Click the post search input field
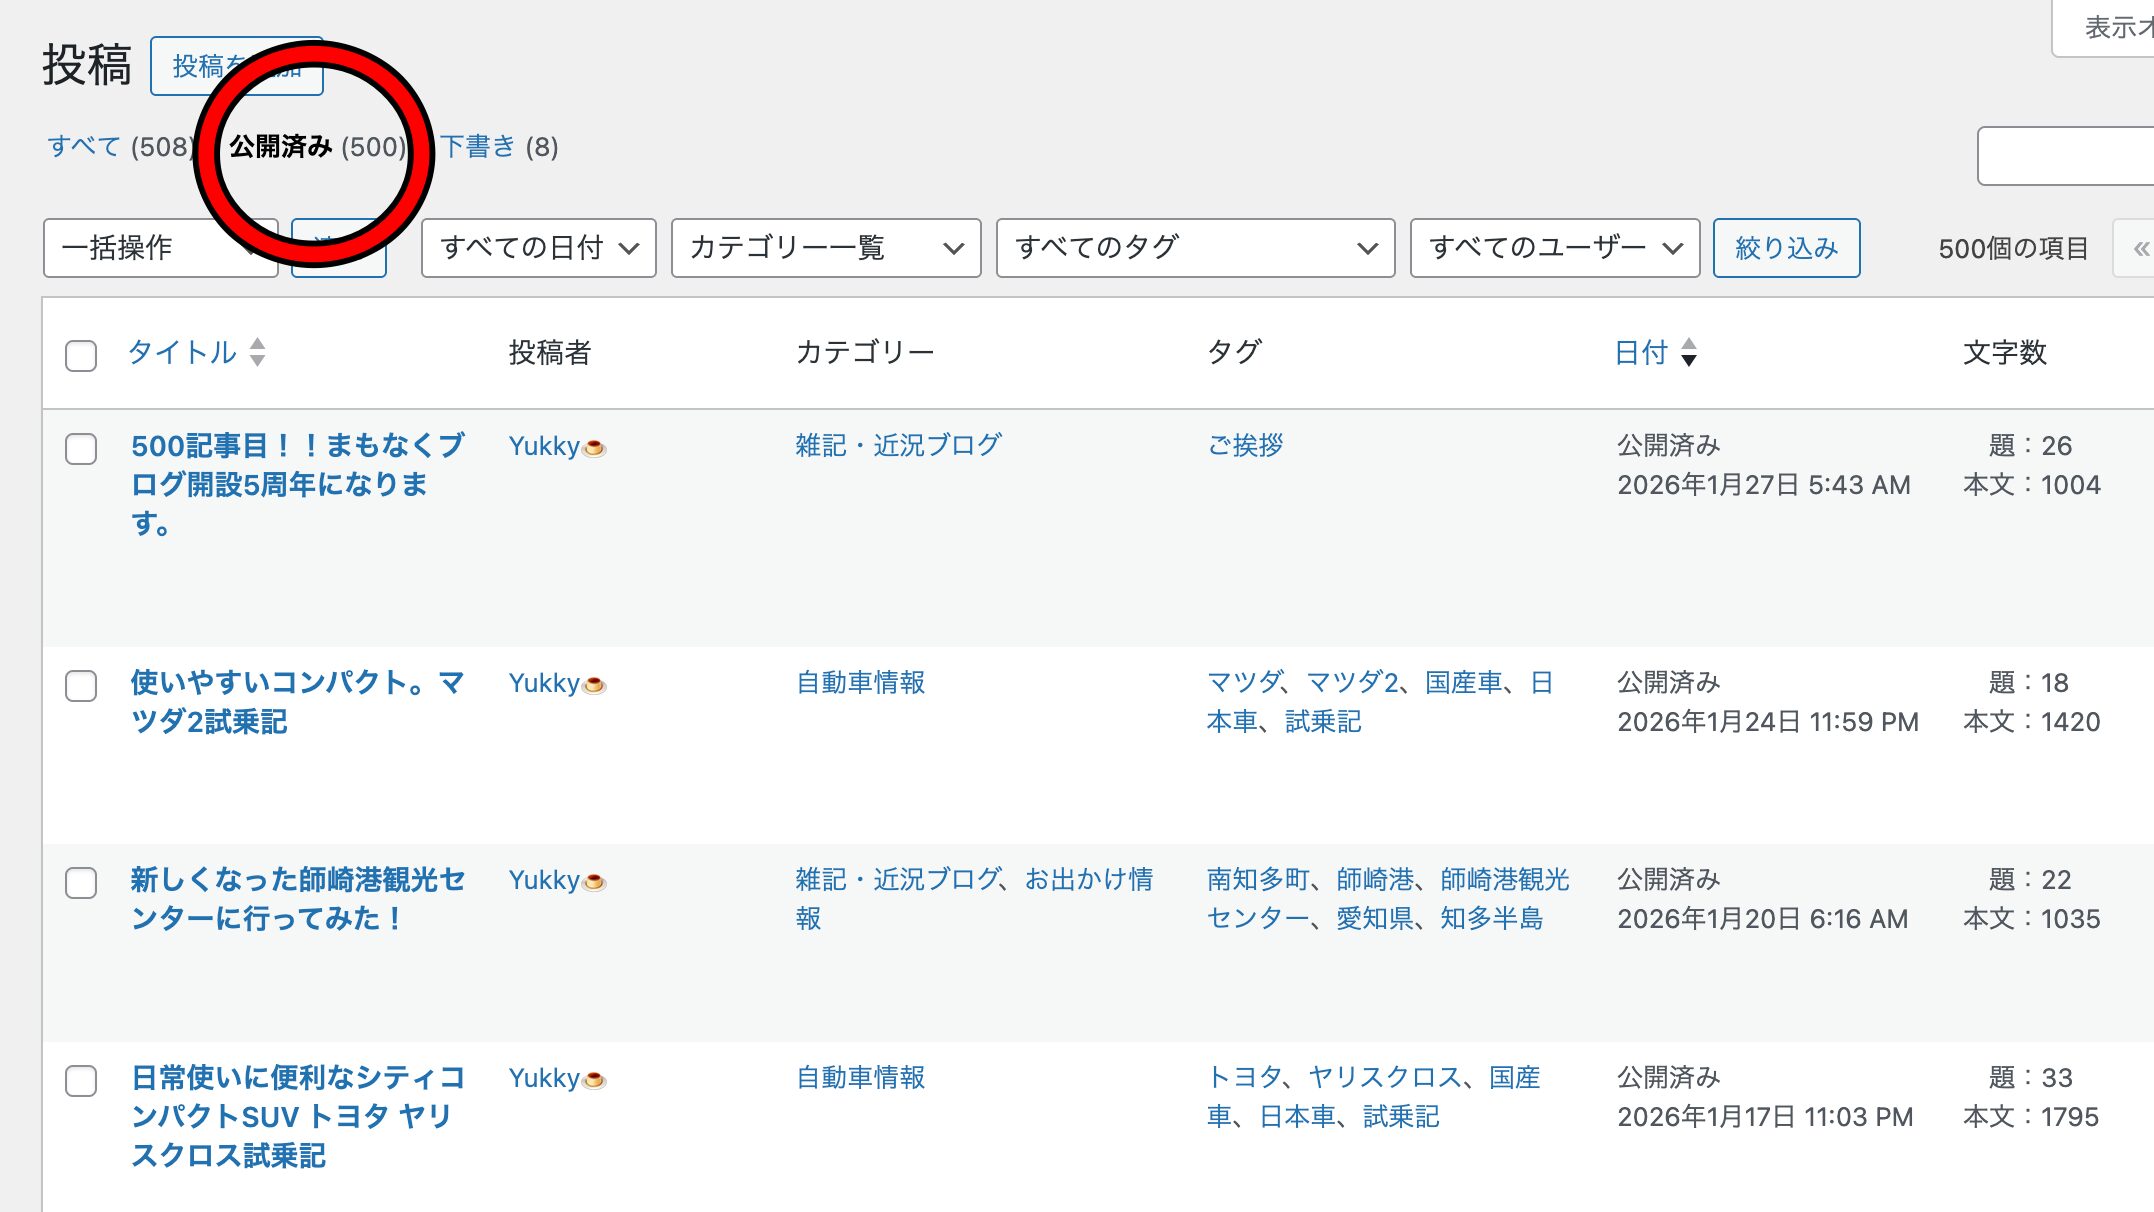Screen dimensions: 2154x1212 (x=2064, y=156)
